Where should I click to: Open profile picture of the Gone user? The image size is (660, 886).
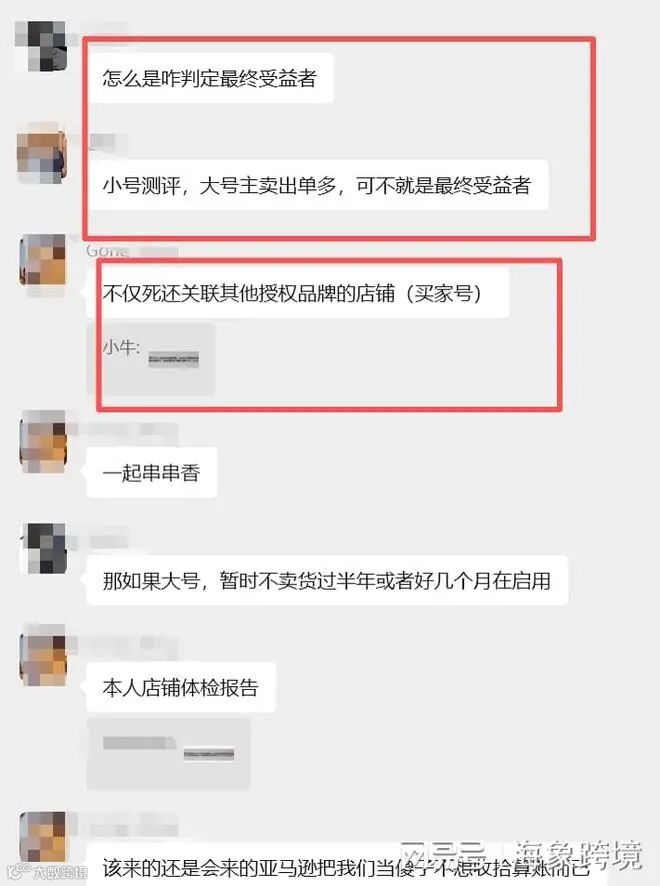click(x=43, y=260)
